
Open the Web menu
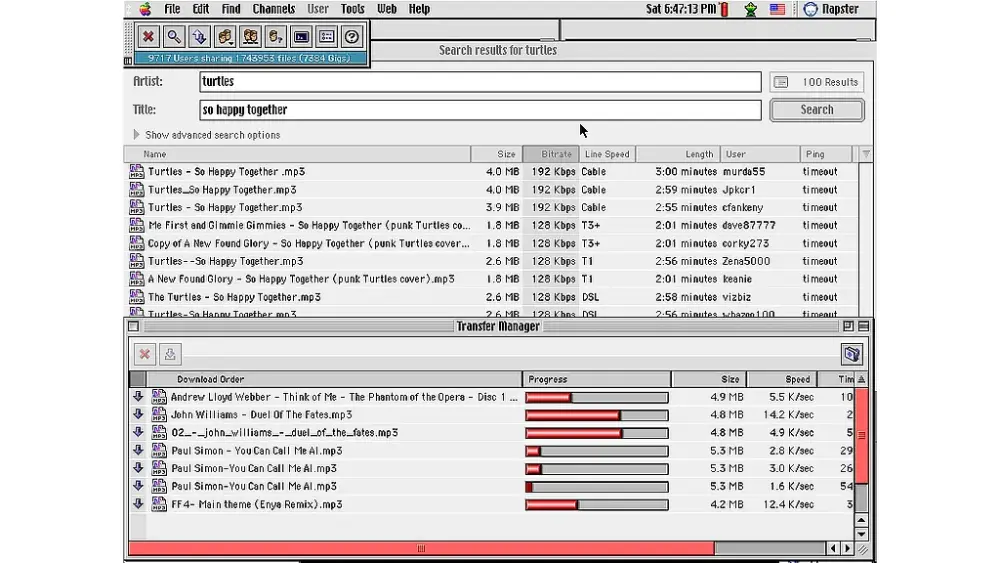pos(387,9)
